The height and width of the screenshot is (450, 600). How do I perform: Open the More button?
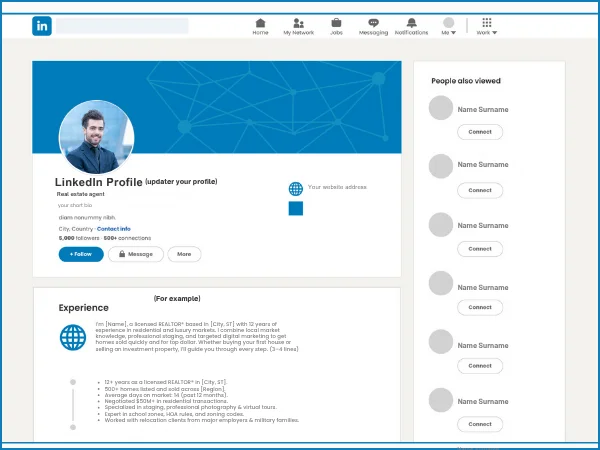(x=184, y=254)
